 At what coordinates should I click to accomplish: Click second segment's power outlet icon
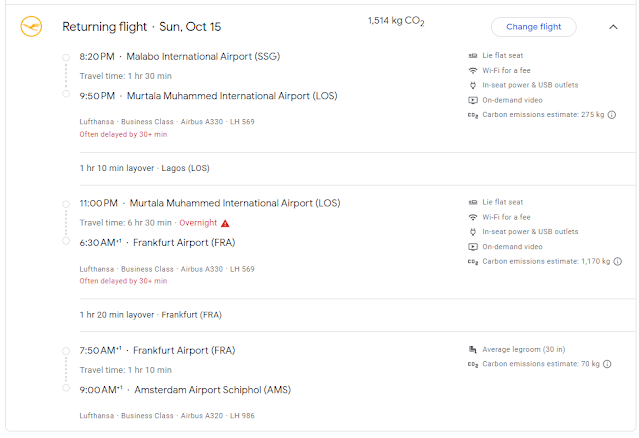click(x=472, y=232)
